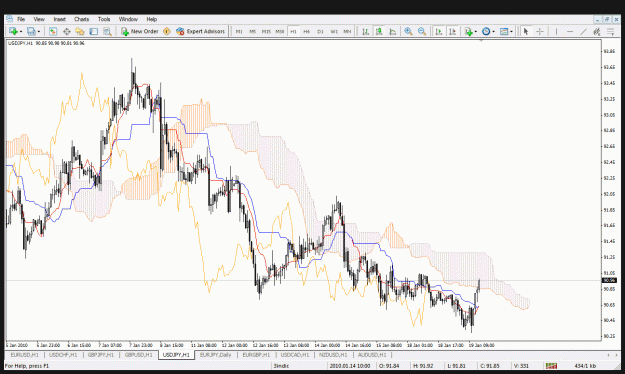
Task: Switch to M5 timeframe
Action: [x=252, y=31]
